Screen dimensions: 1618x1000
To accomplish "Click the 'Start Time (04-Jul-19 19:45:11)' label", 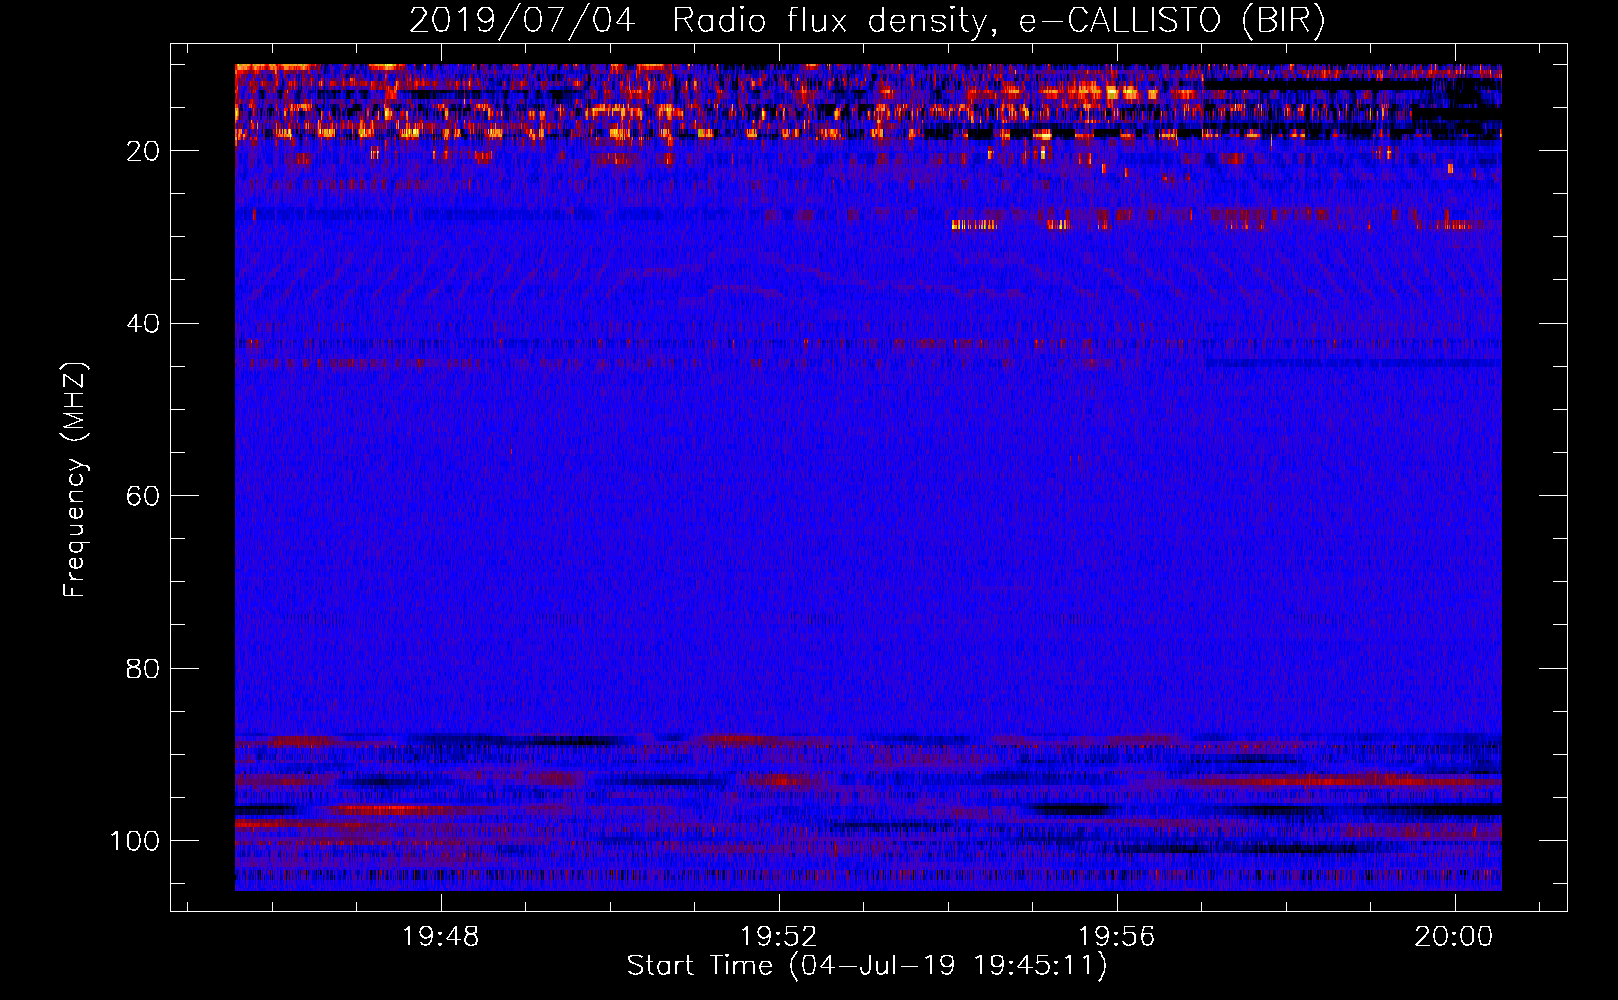I will point(867,966).
